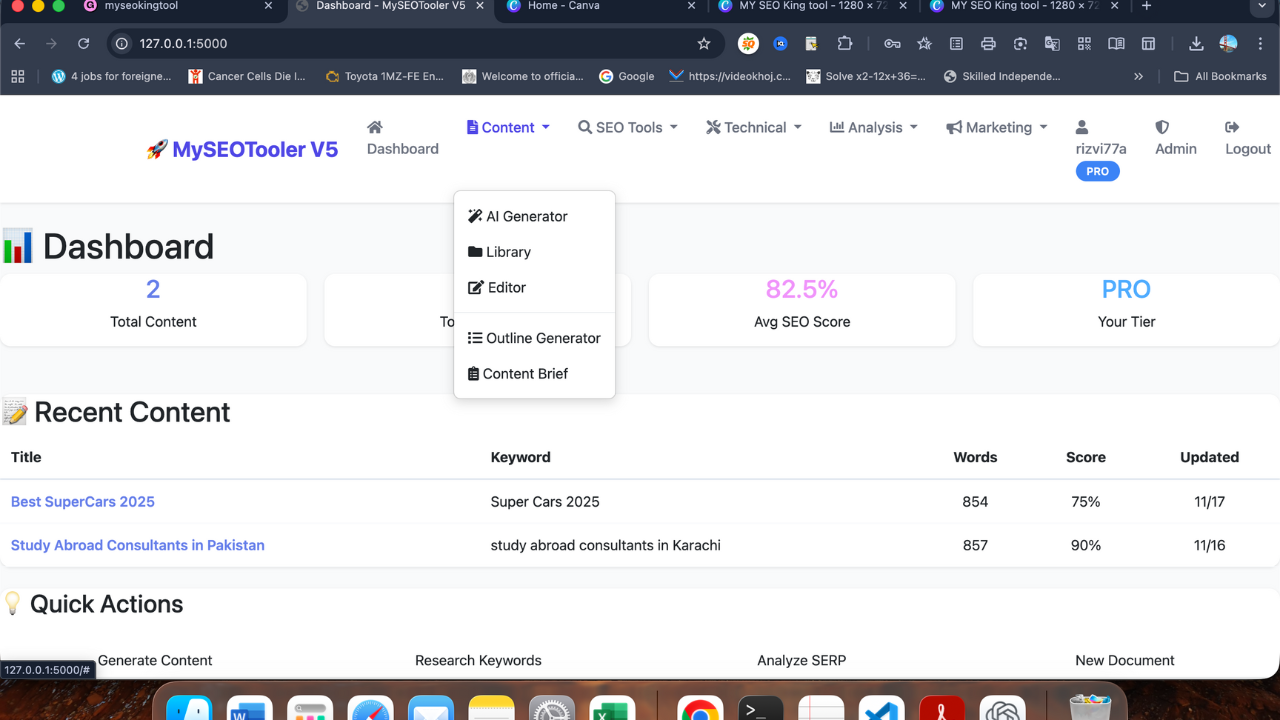The width and height of the screenshot is (1280, 720).
Task: Expand the Marketing menu
Action: coord(996,127)
